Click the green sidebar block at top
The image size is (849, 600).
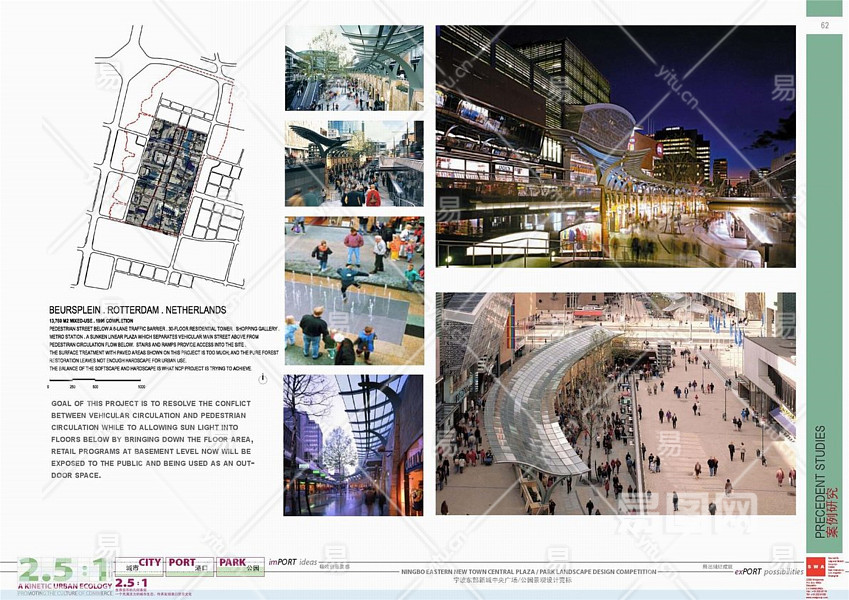[824, 8]
